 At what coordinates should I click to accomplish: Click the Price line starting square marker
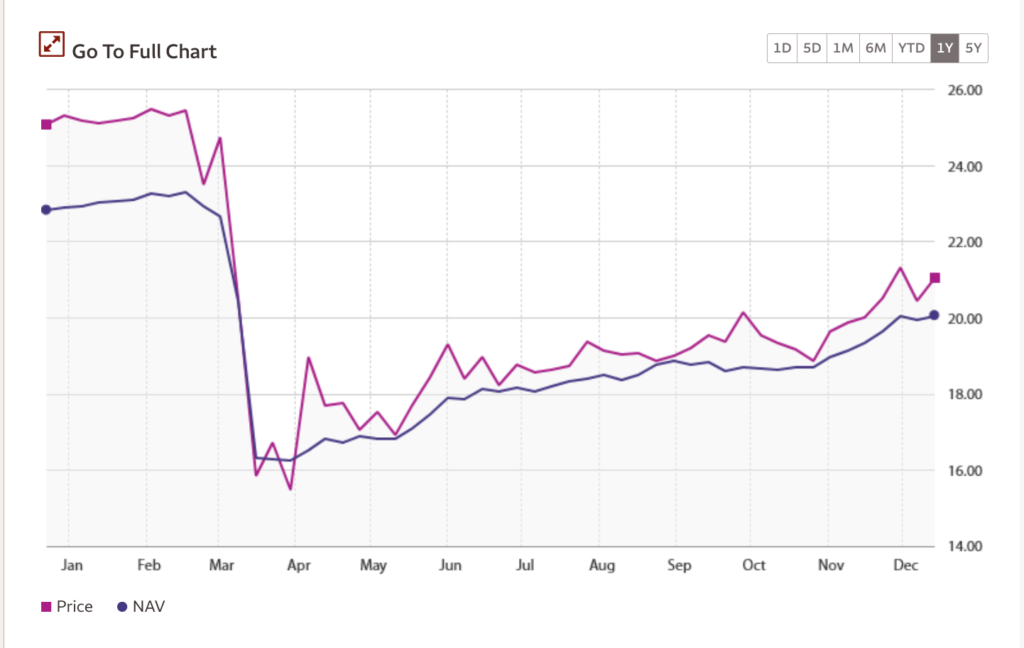46,124
